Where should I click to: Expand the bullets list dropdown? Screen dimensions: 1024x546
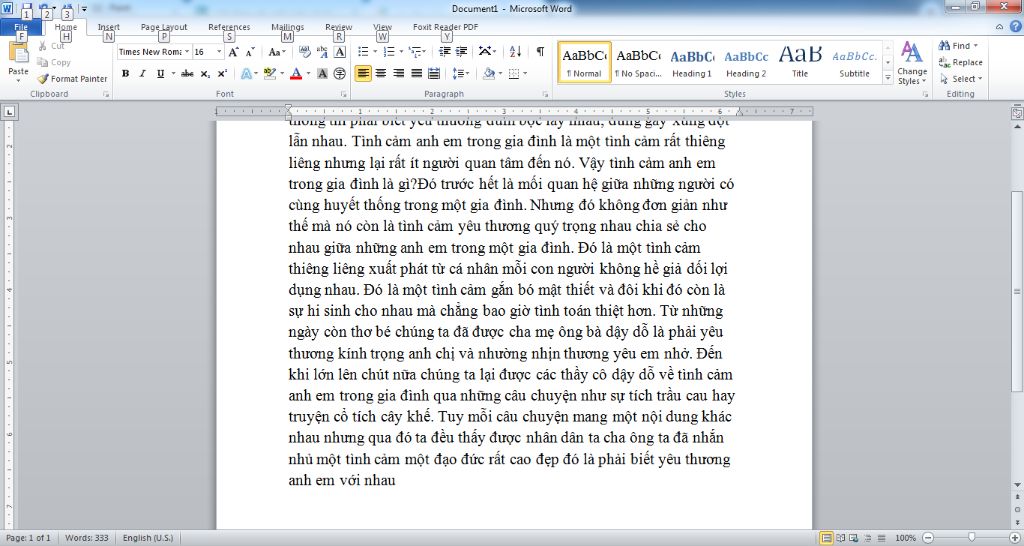tap(375, 52)
